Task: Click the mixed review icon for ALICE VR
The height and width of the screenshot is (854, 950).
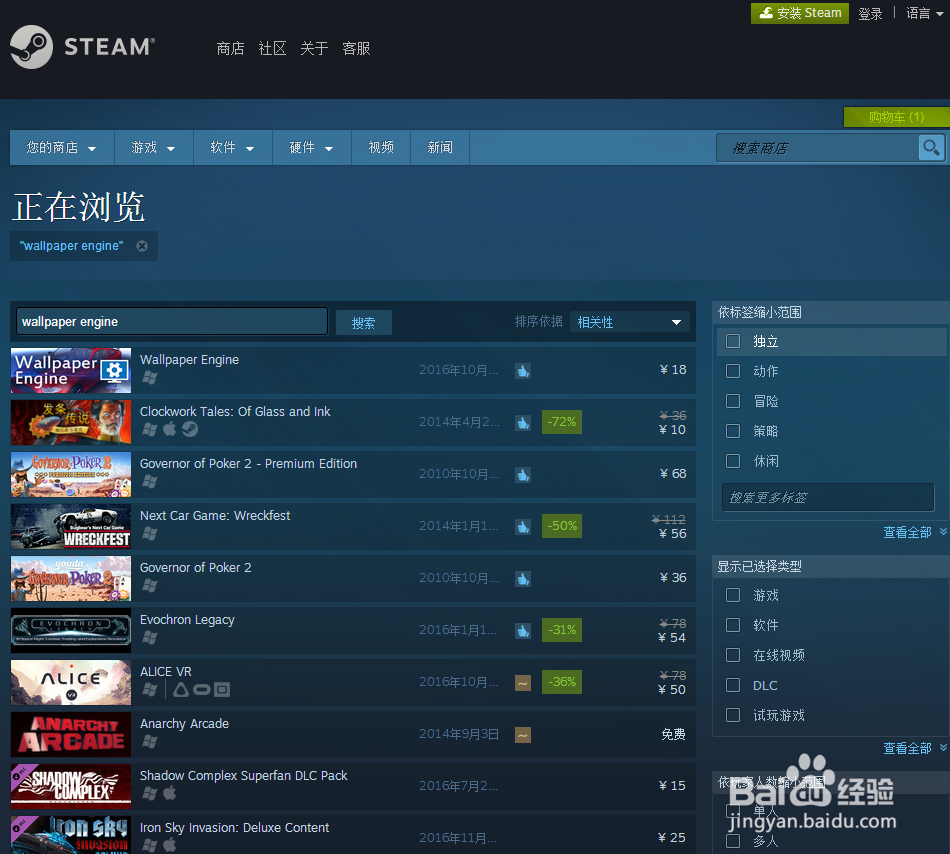Action: tap(523, 683)
